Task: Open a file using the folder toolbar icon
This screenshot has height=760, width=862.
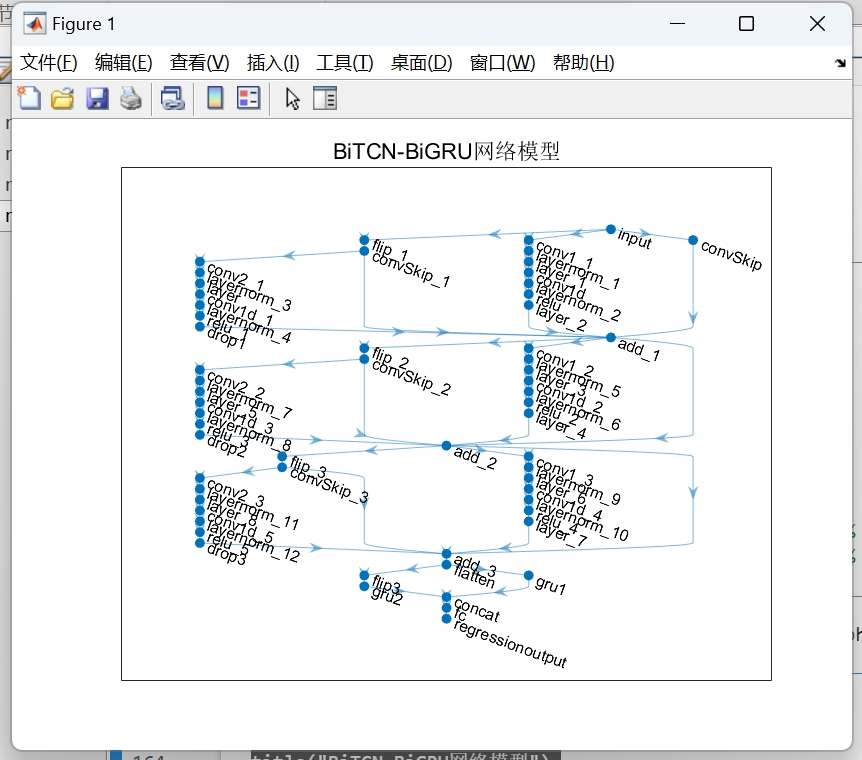Action: point(62,98)
